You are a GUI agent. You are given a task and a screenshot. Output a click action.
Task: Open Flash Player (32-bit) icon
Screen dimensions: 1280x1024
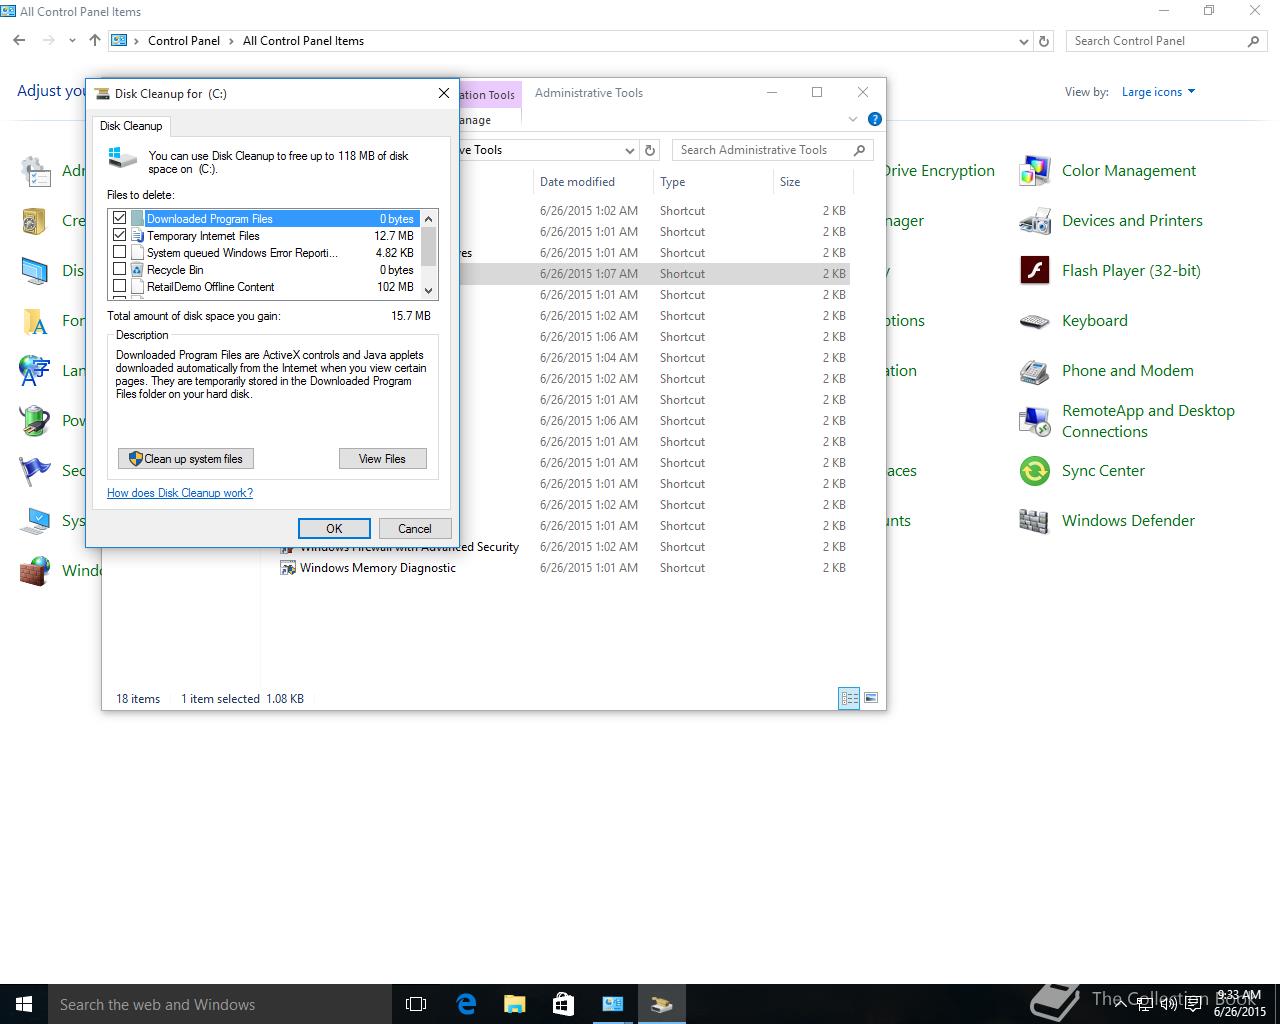pos(1034,271)
